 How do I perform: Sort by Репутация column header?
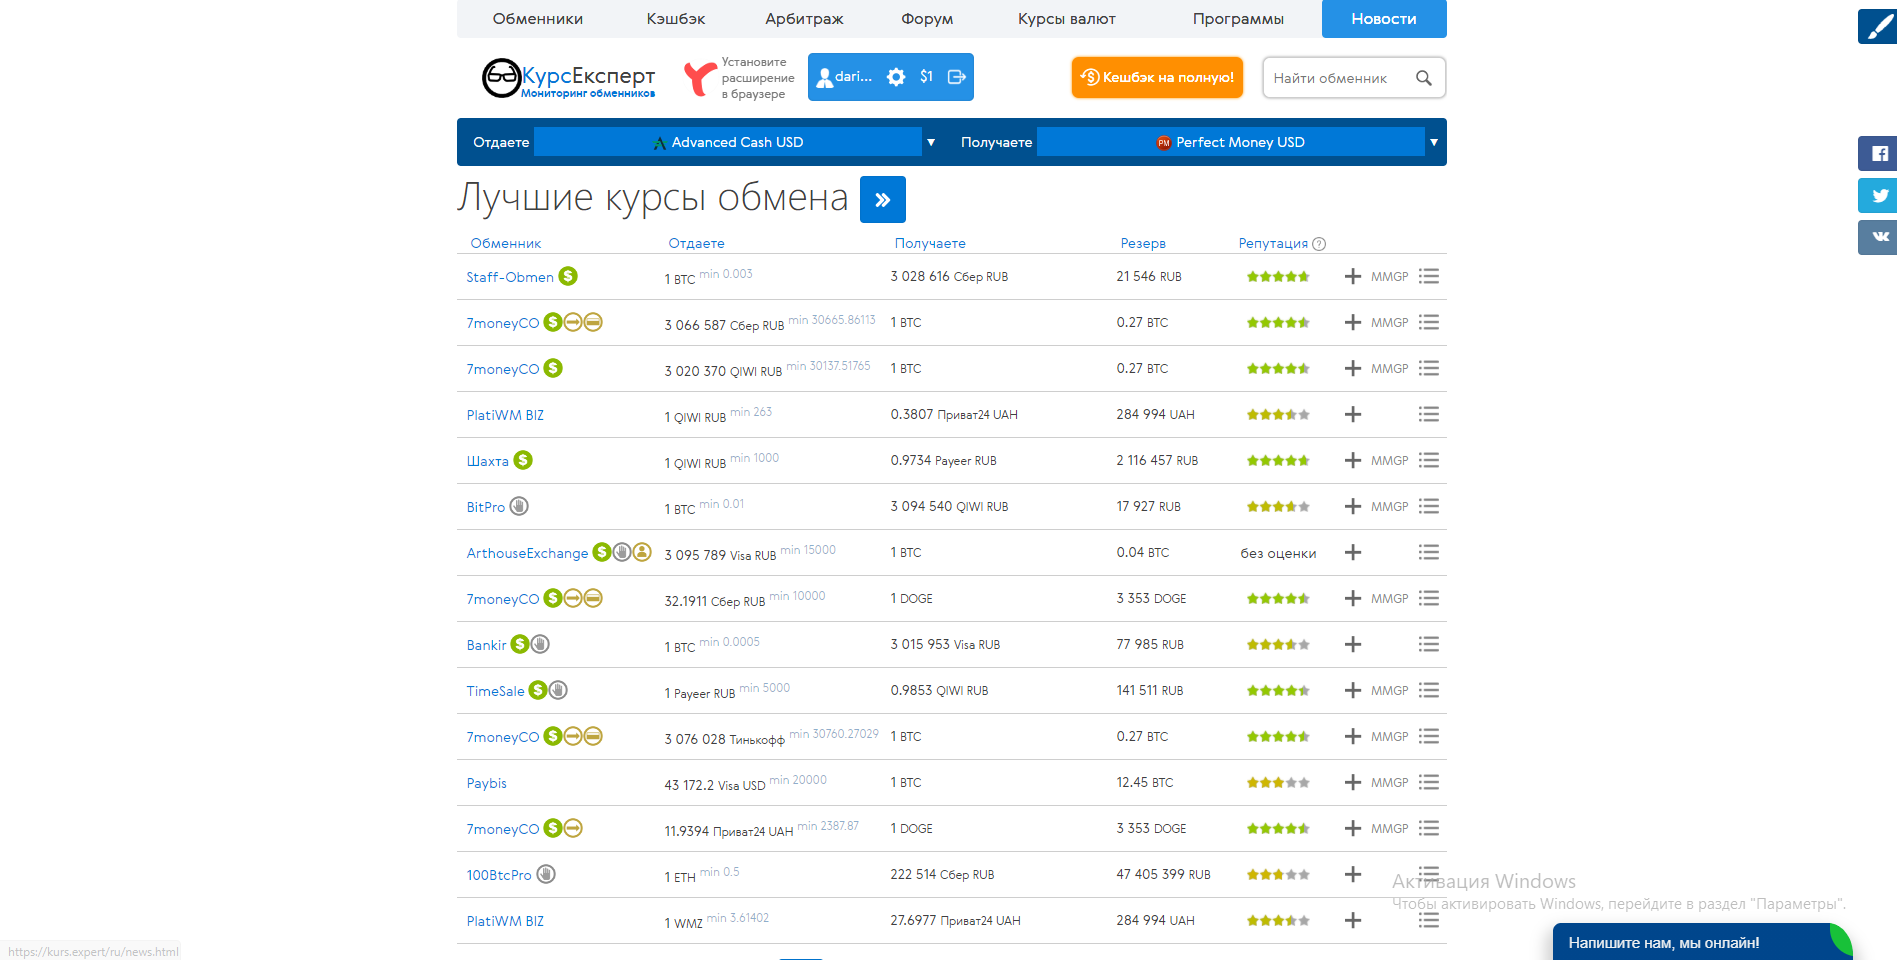click(1273, 243)
